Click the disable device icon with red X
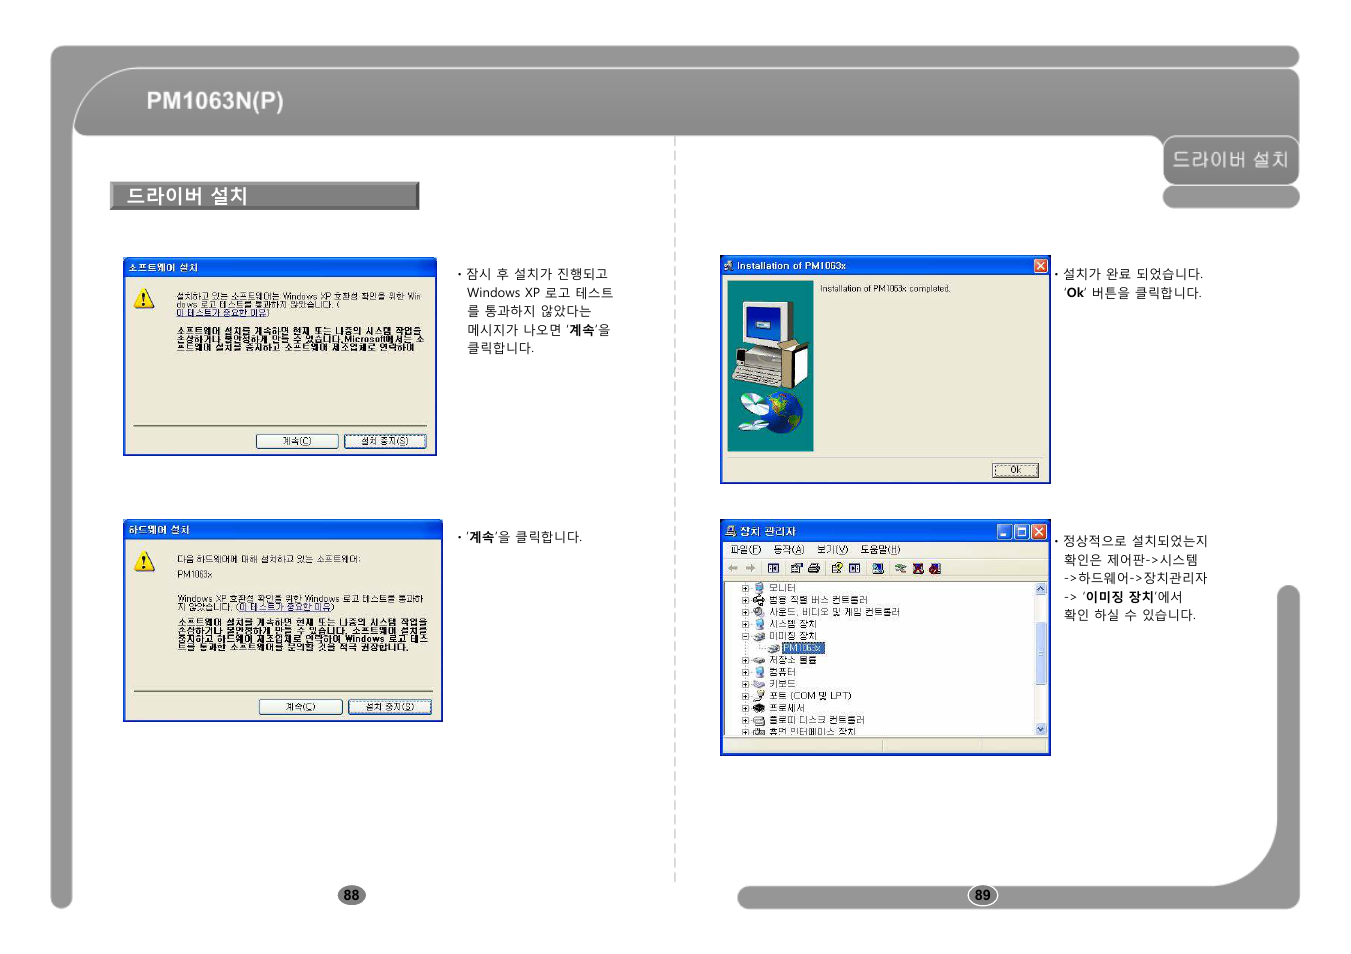 918,568
